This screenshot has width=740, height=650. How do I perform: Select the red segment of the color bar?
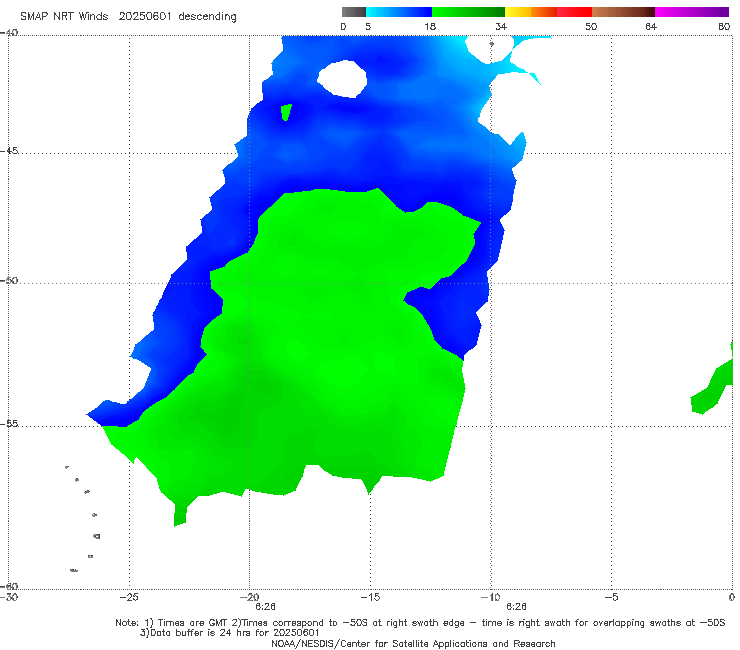click(574, 12)
